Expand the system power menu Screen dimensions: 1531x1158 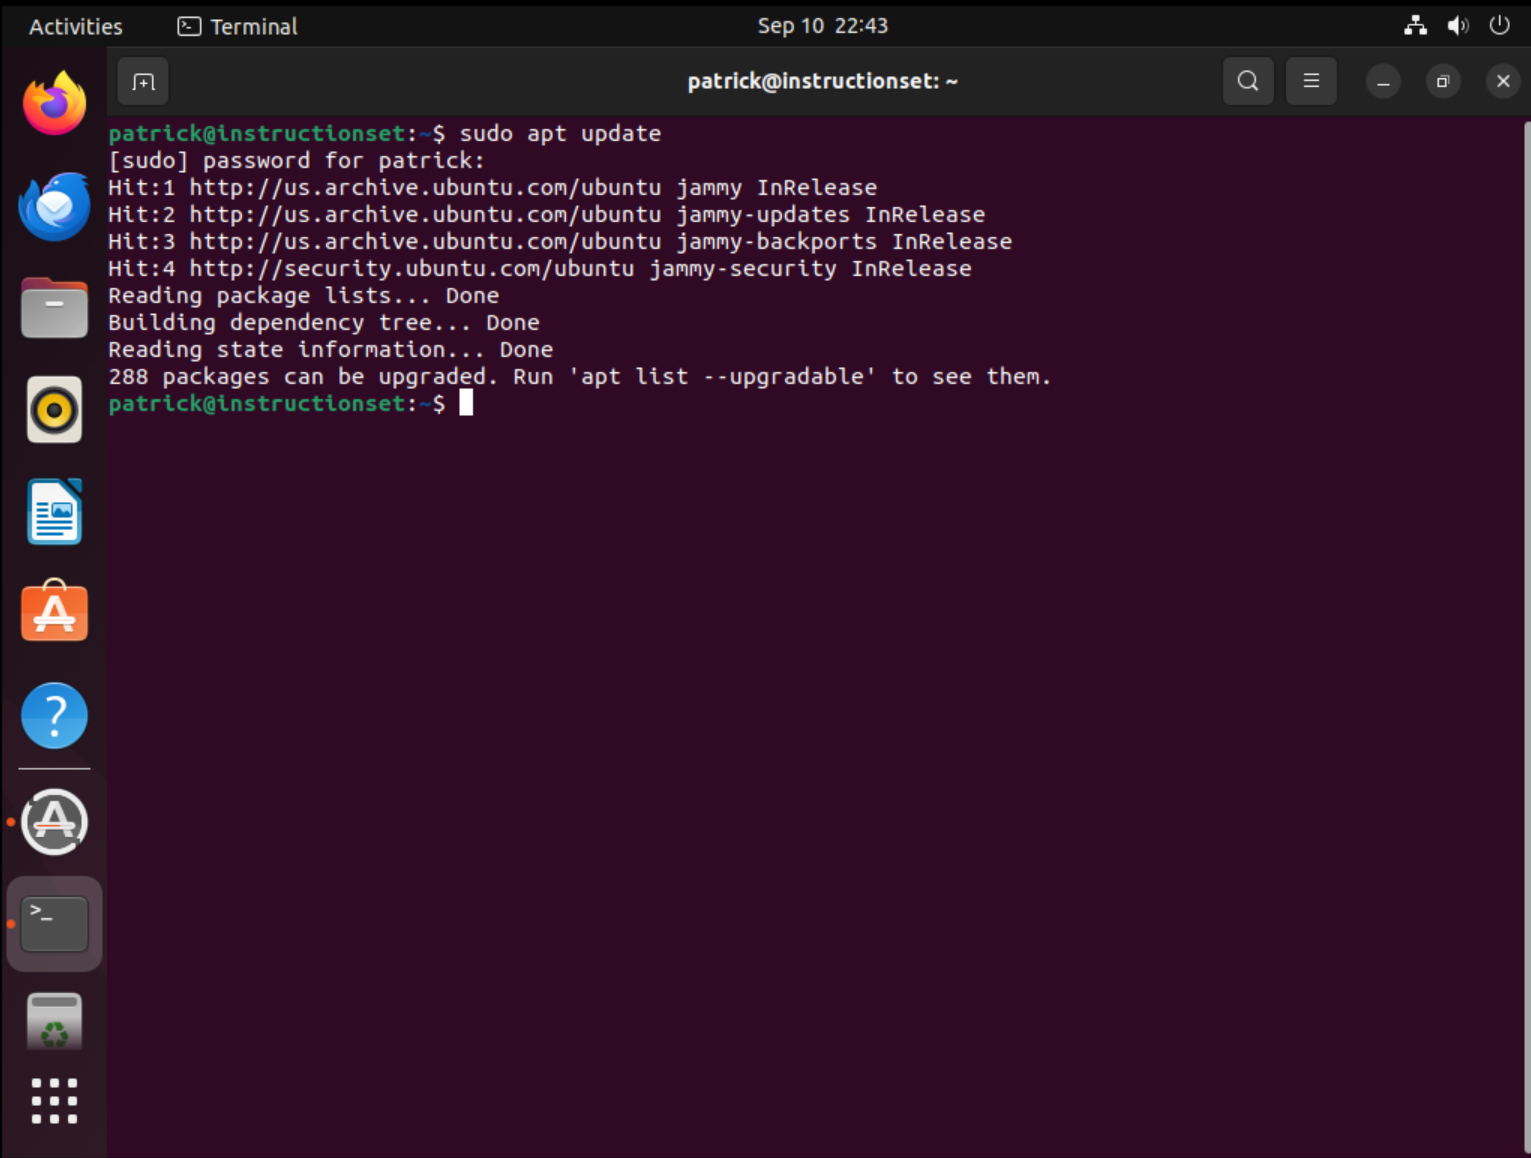coord(1499,26)
